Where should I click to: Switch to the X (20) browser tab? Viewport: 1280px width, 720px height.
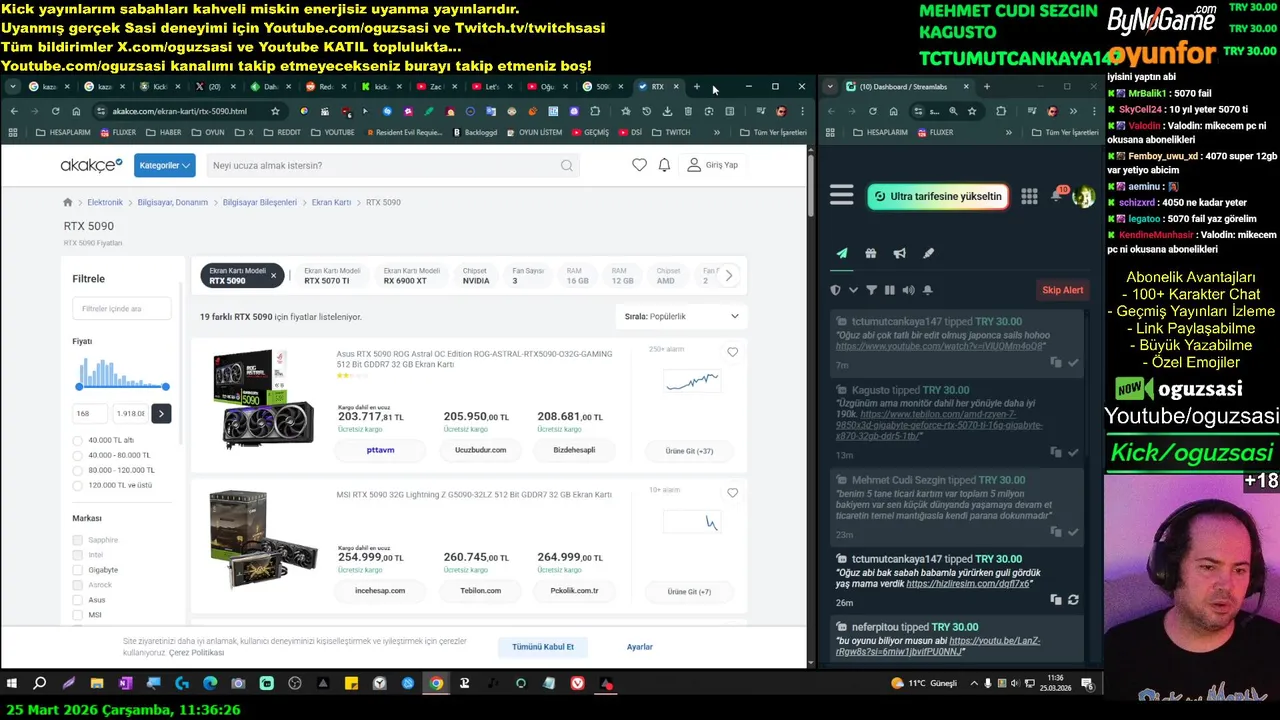210,87
